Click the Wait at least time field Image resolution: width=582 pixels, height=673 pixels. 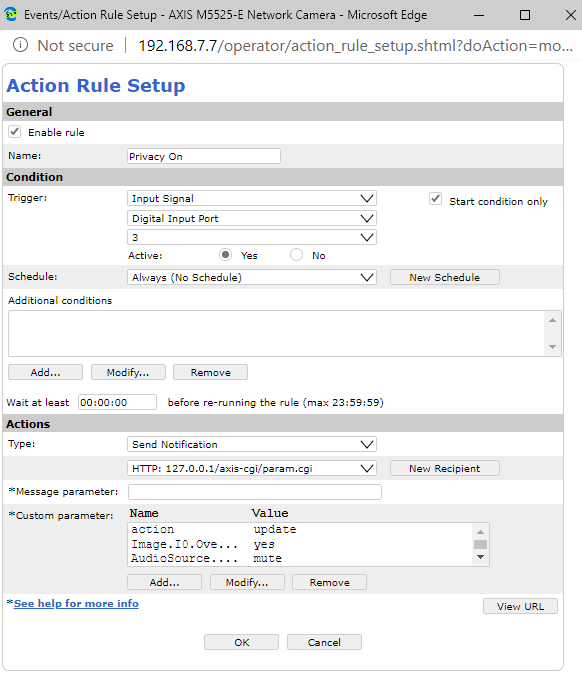(x=117, y=402)
